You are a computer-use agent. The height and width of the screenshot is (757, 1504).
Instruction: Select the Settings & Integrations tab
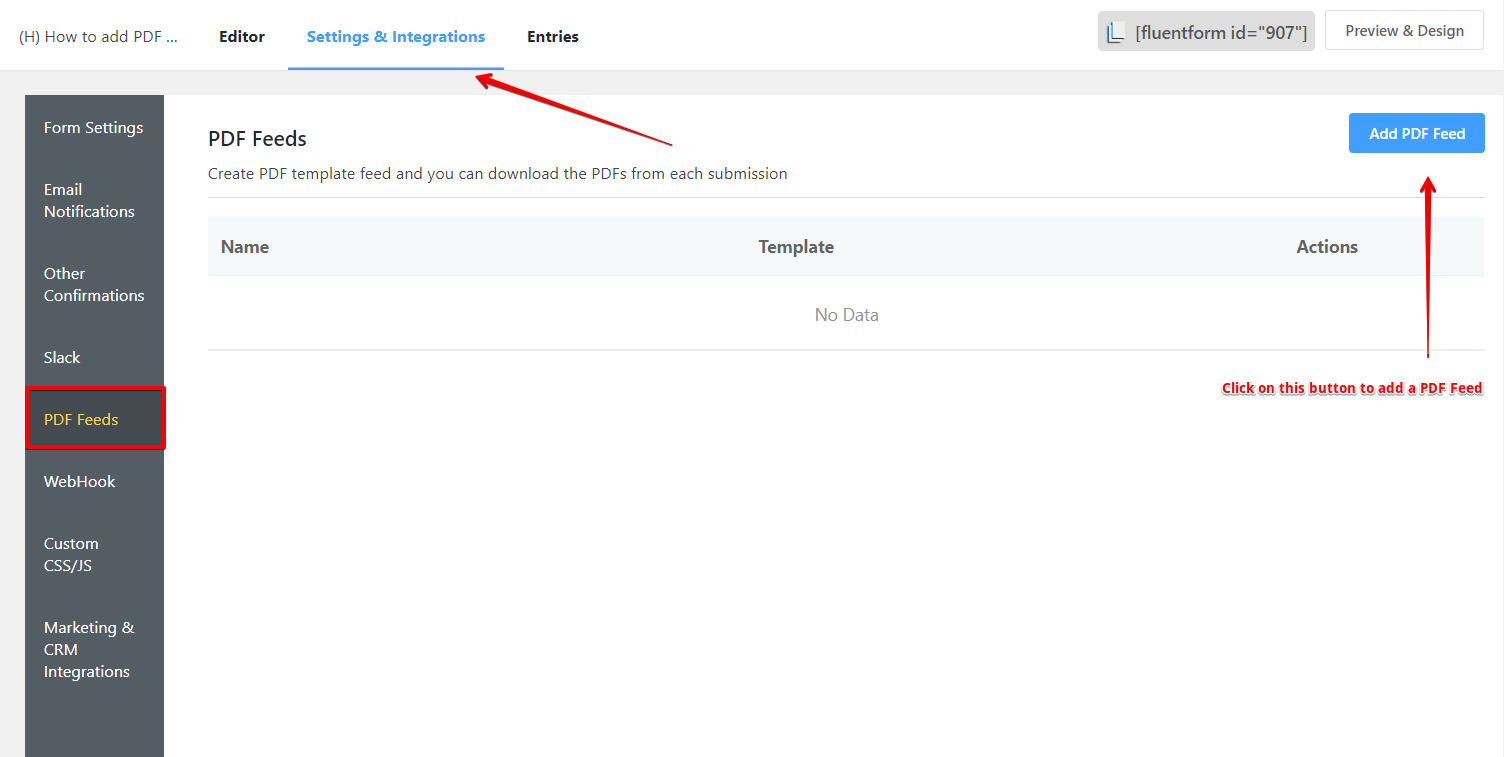[395, 36]
